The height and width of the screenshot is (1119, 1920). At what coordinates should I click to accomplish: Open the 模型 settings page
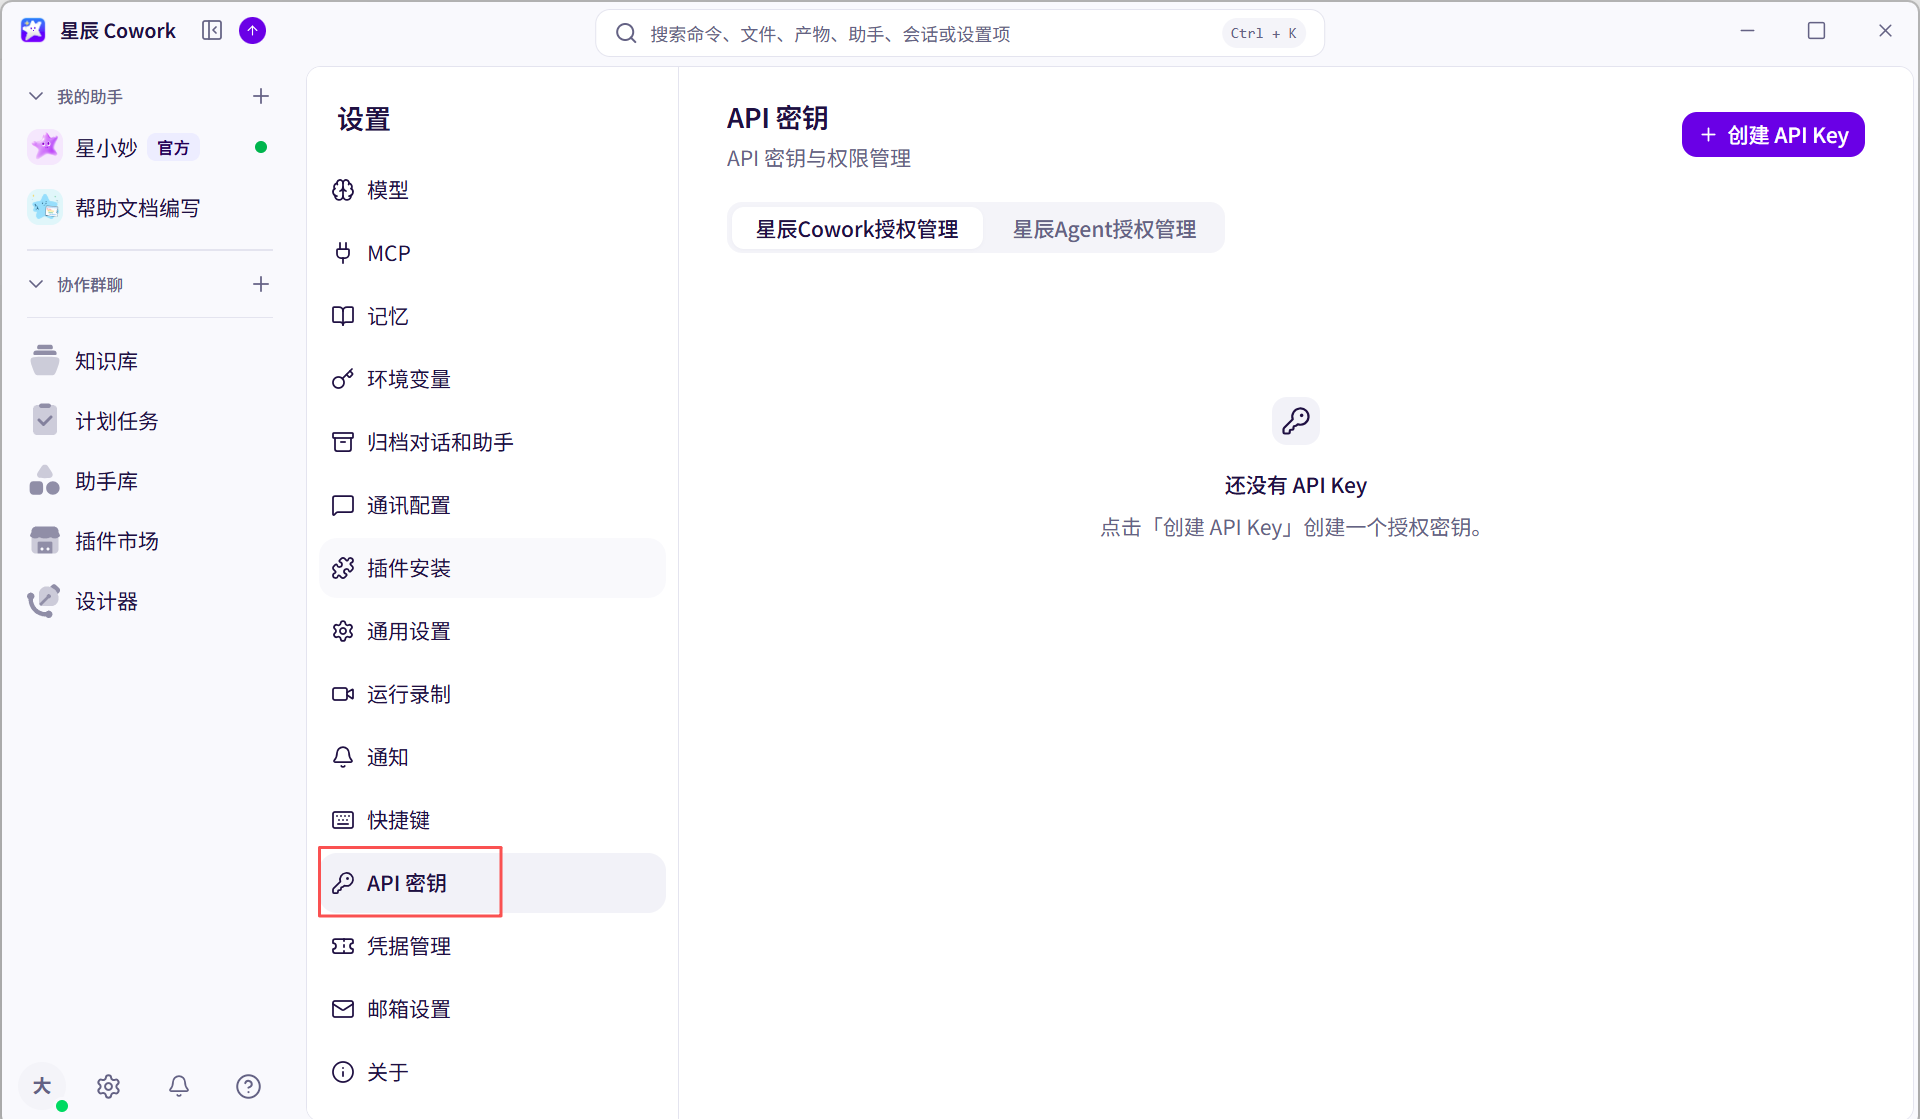point(492,190)
